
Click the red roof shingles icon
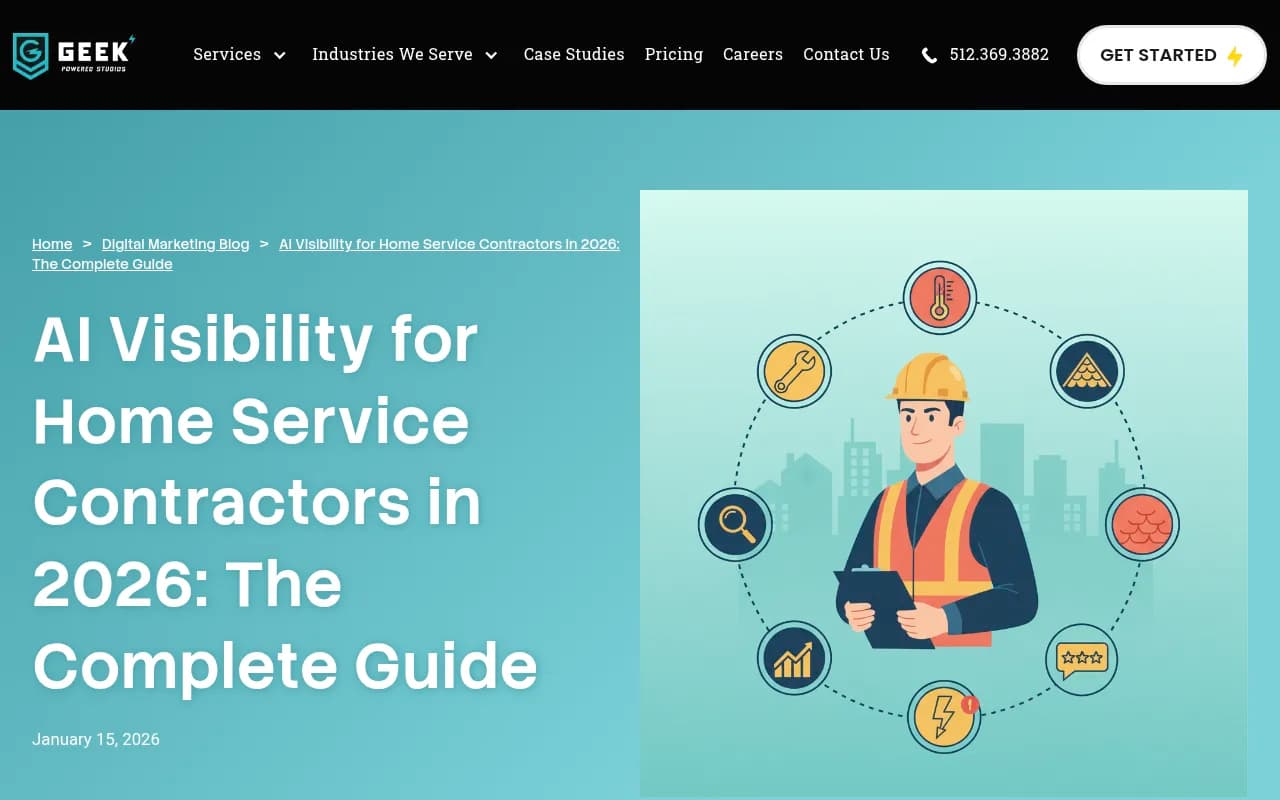tap(1142, 524)
